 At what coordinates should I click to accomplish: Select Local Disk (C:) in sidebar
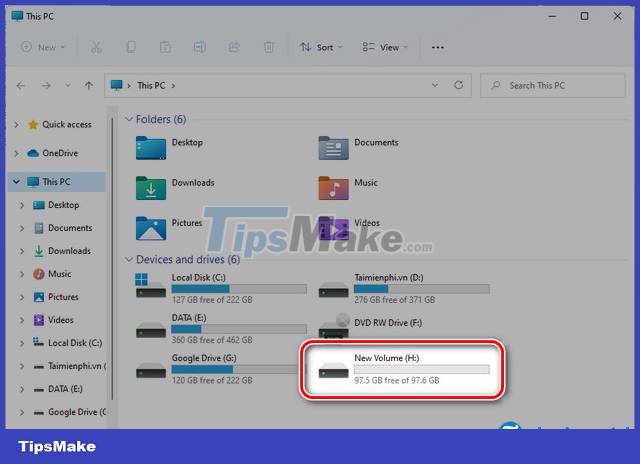click(x=75, y=343)
